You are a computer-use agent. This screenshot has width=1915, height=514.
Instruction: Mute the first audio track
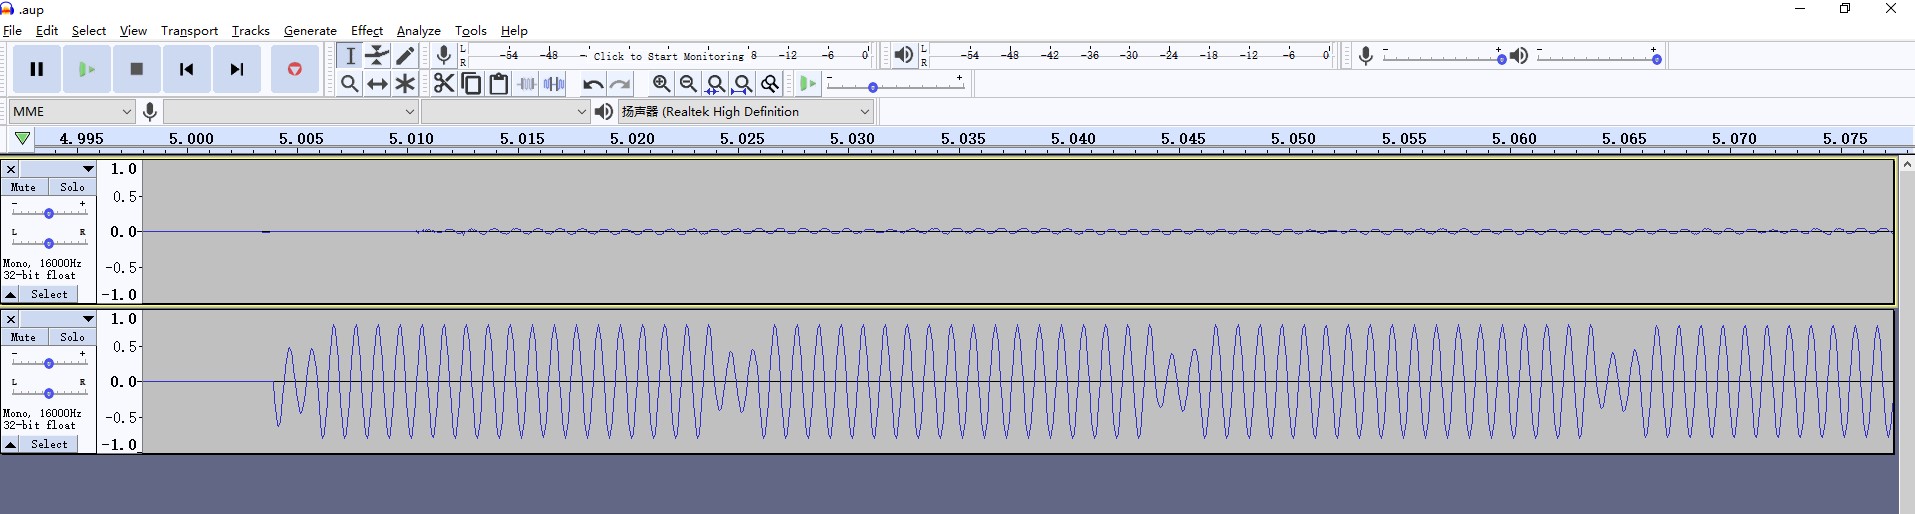click(x=23, y=187)
